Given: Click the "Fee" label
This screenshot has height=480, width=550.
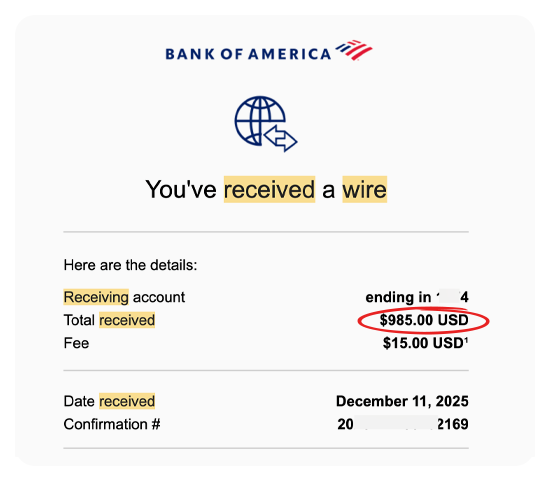Looking at the screenshot, I should point(76,343).
